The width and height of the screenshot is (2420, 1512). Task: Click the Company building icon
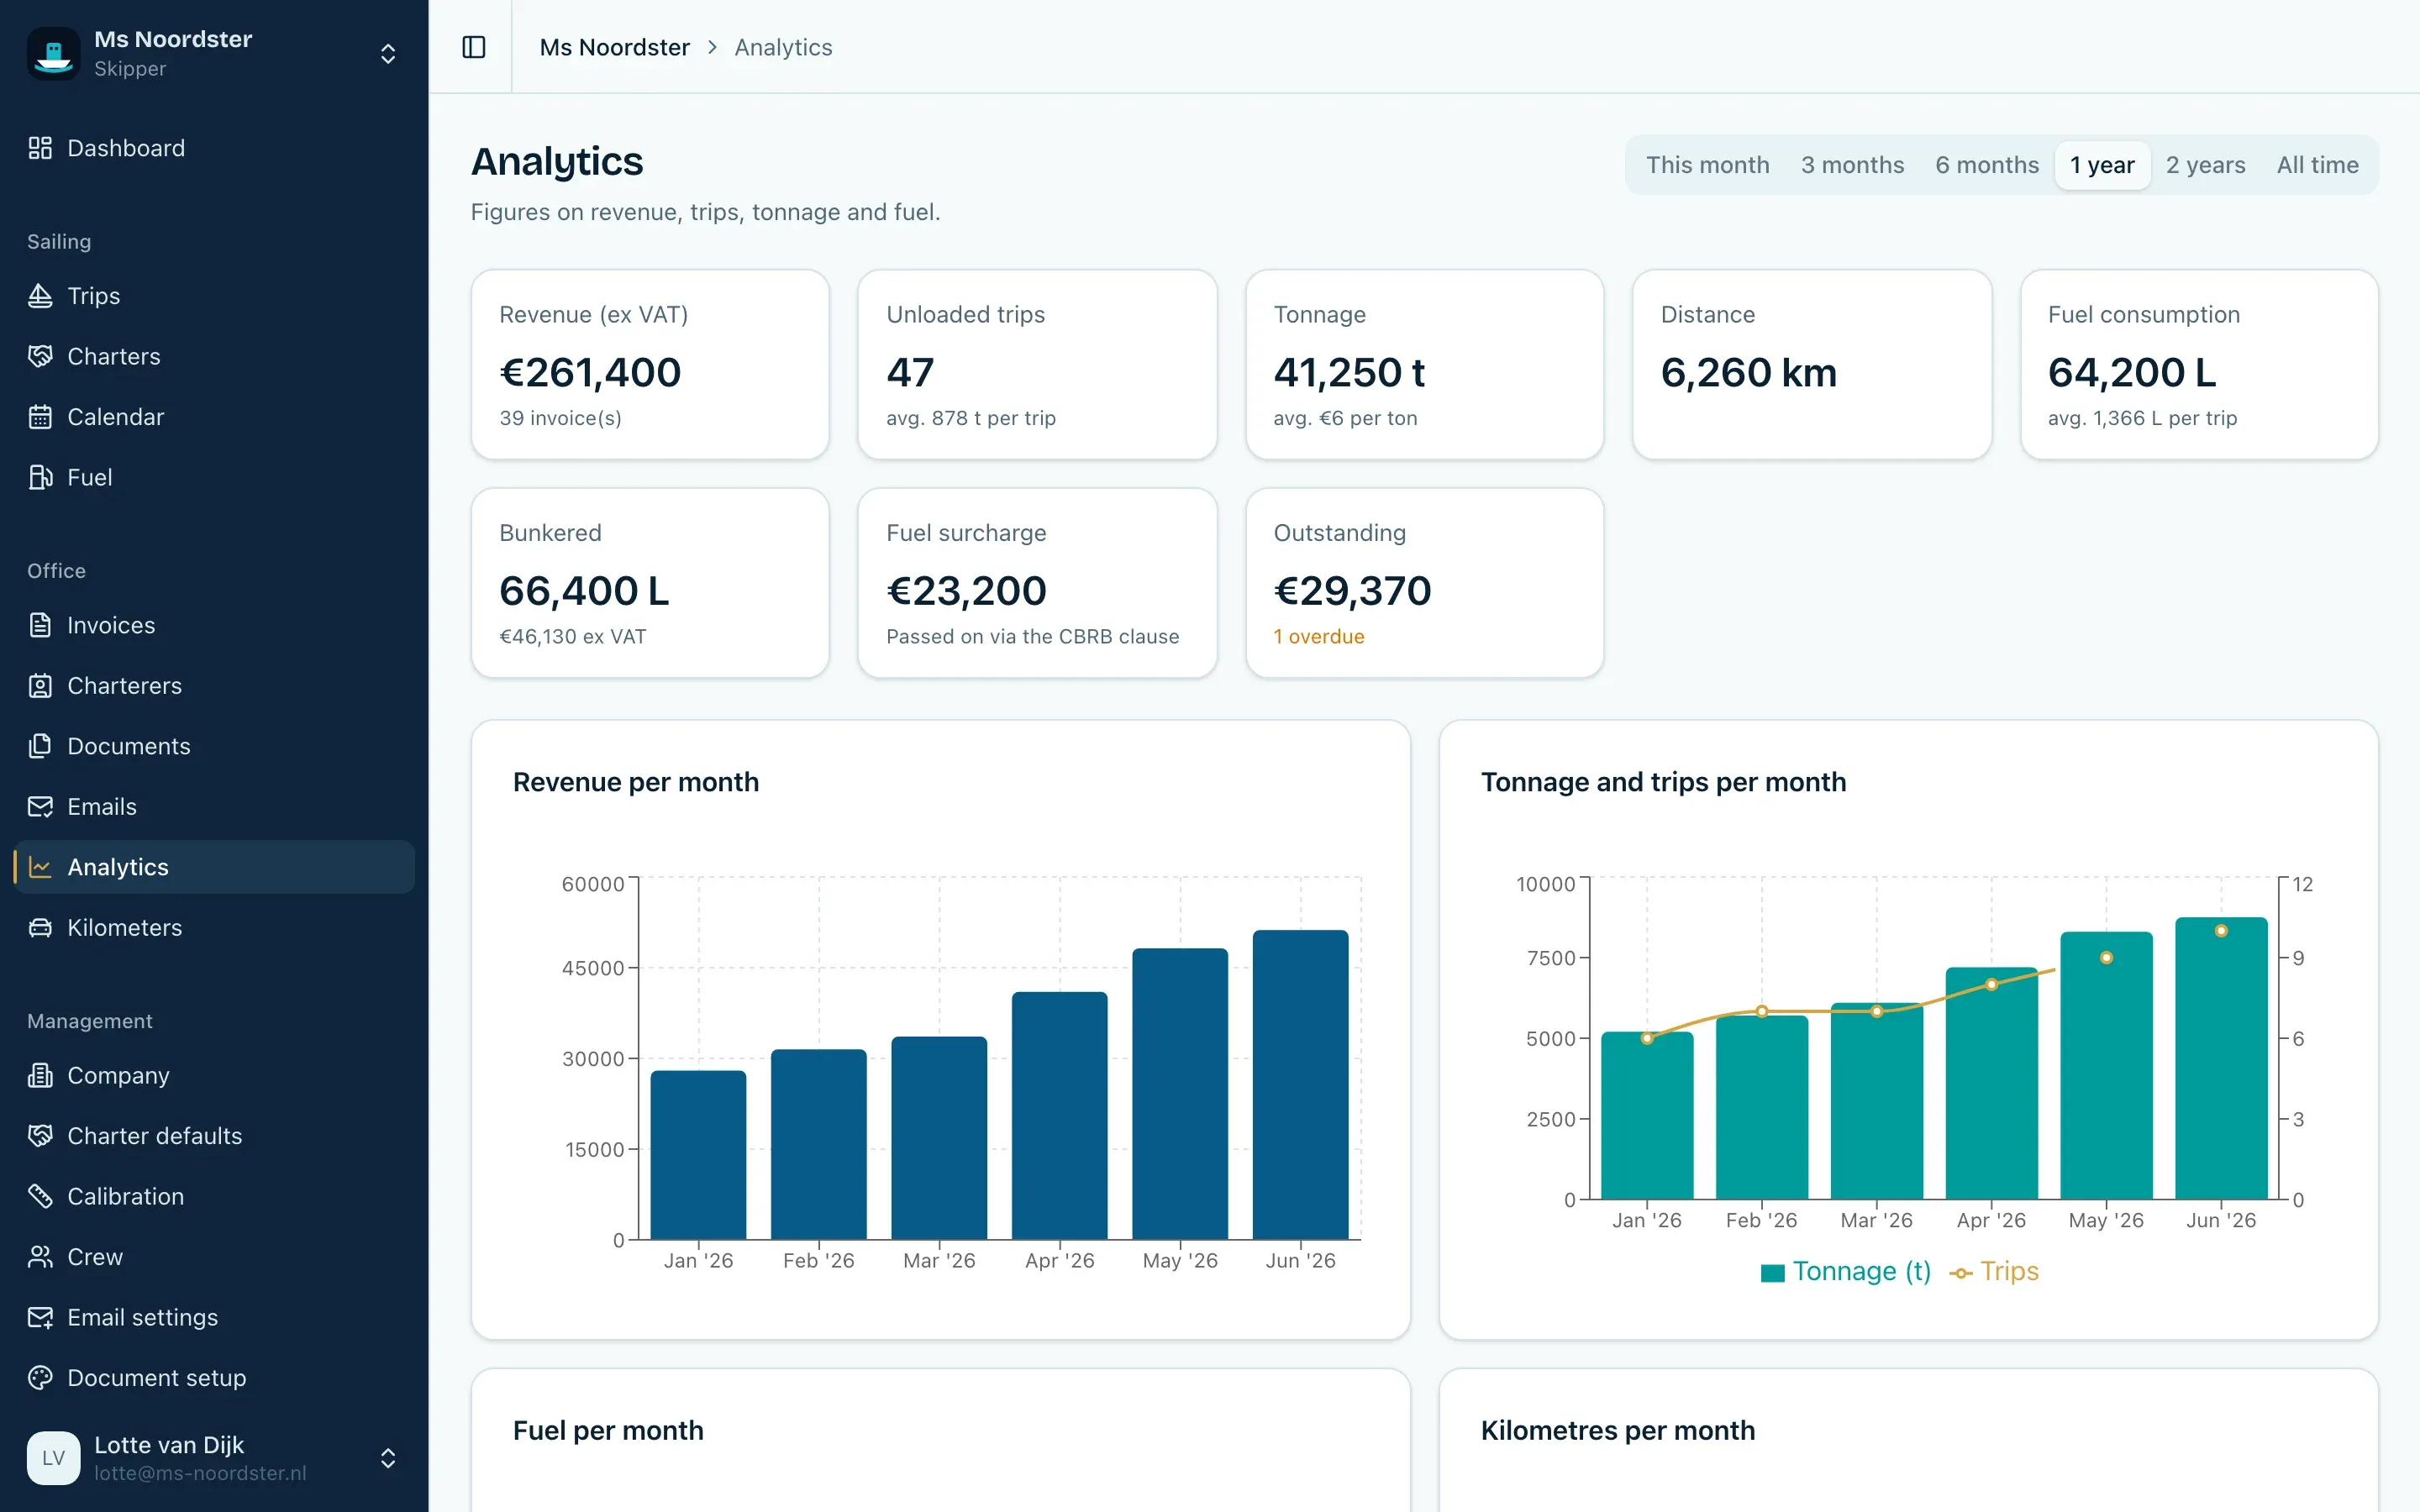point(40,1075)
